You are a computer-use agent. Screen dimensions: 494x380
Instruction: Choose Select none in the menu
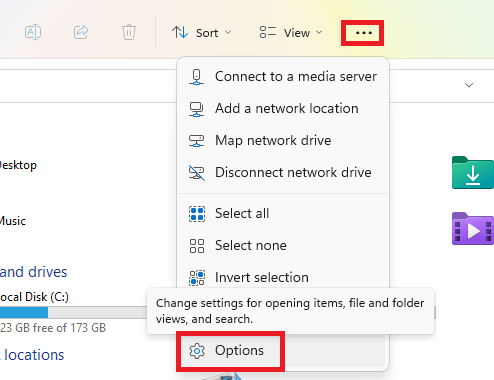[x=283, y=246]
